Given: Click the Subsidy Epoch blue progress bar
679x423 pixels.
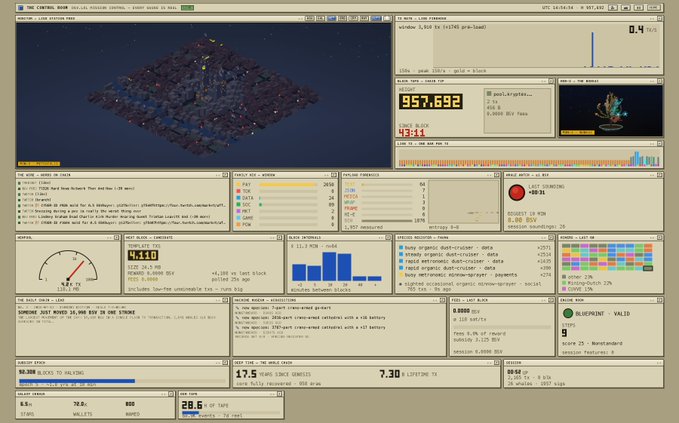Looking at the screenshot, I should tap(77, 381).
